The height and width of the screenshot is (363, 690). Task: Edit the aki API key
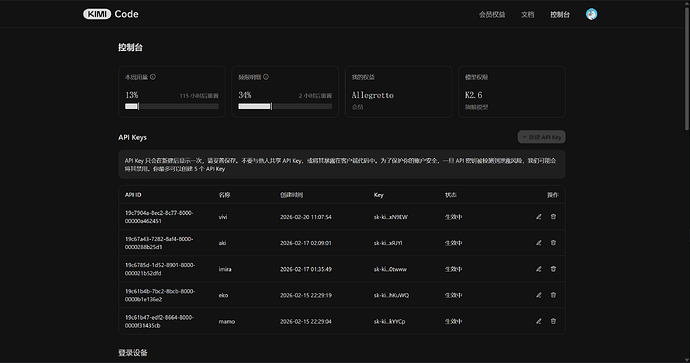click(539, 242)
